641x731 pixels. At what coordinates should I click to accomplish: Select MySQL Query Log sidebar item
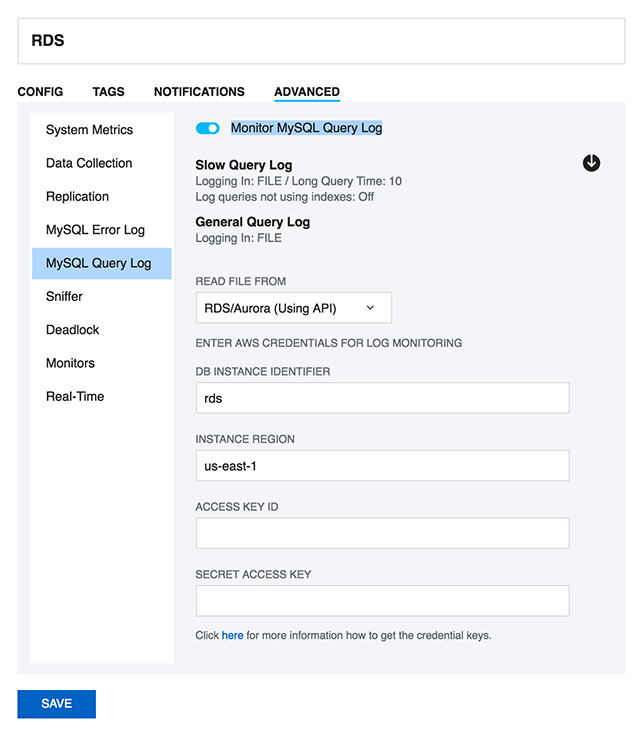pyautogui.click(x=98, y=263)
